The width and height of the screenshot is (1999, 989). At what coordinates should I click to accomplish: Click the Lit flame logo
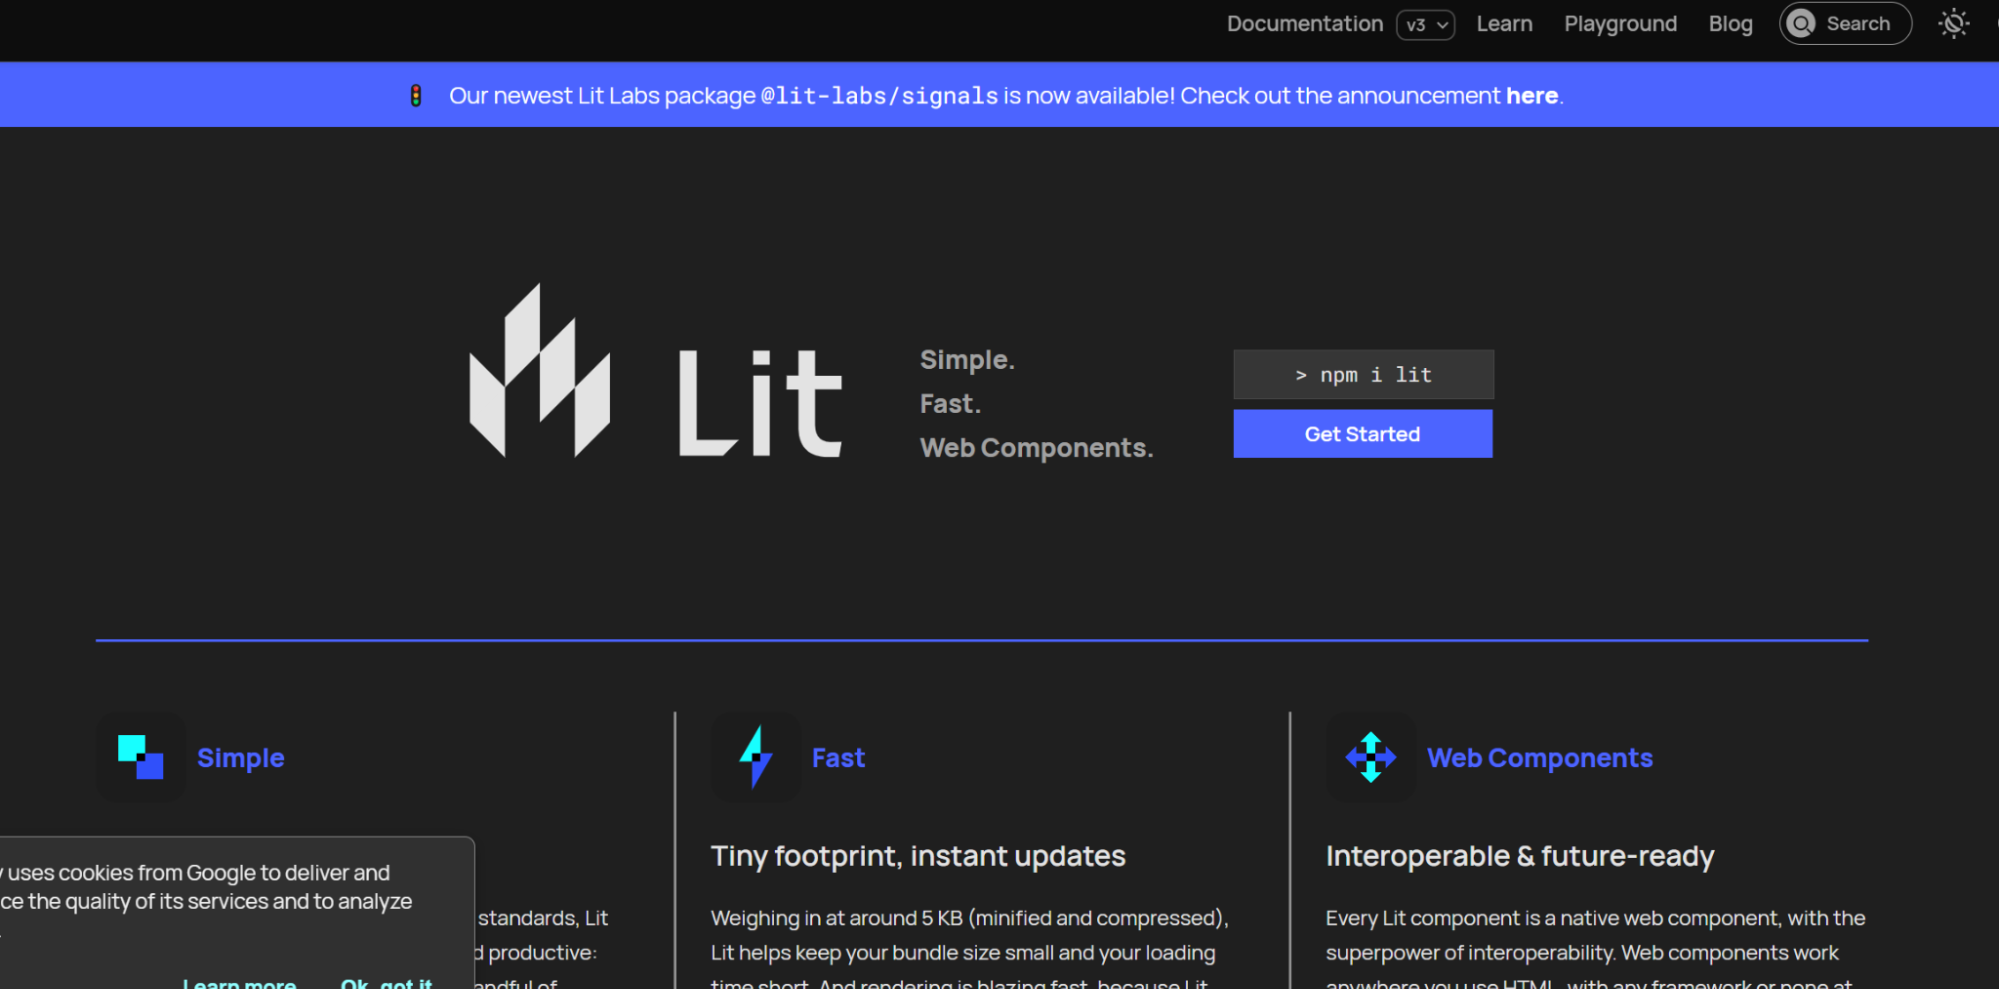[539, 370]
